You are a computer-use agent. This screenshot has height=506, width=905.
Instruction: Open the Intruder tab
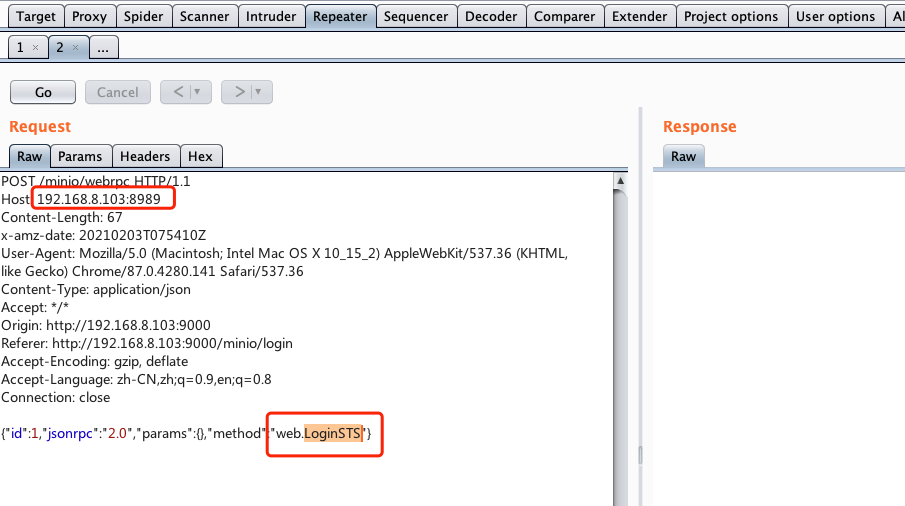coord(271,16)
